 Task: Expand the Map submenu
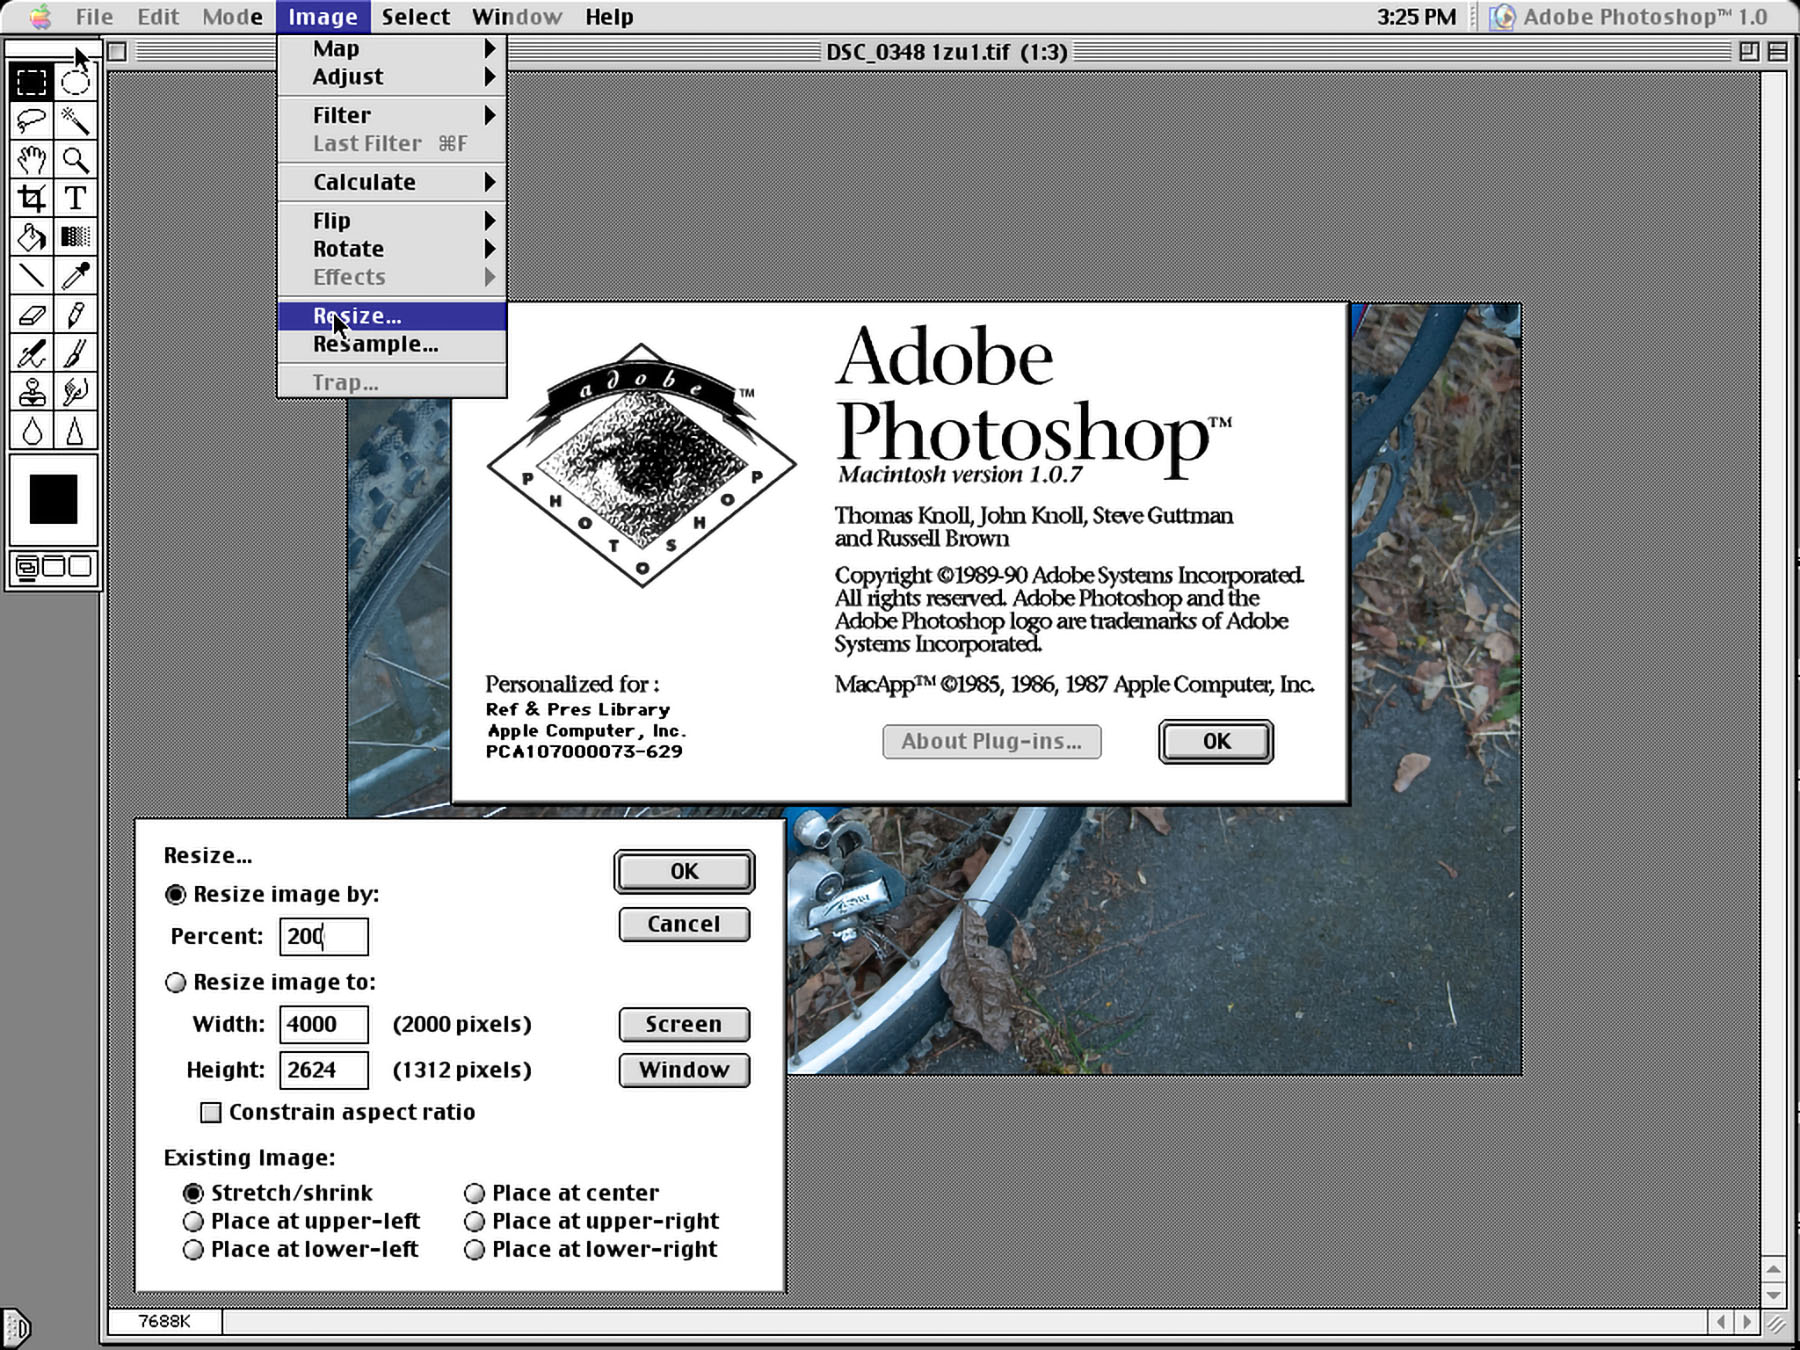point(392,48)
